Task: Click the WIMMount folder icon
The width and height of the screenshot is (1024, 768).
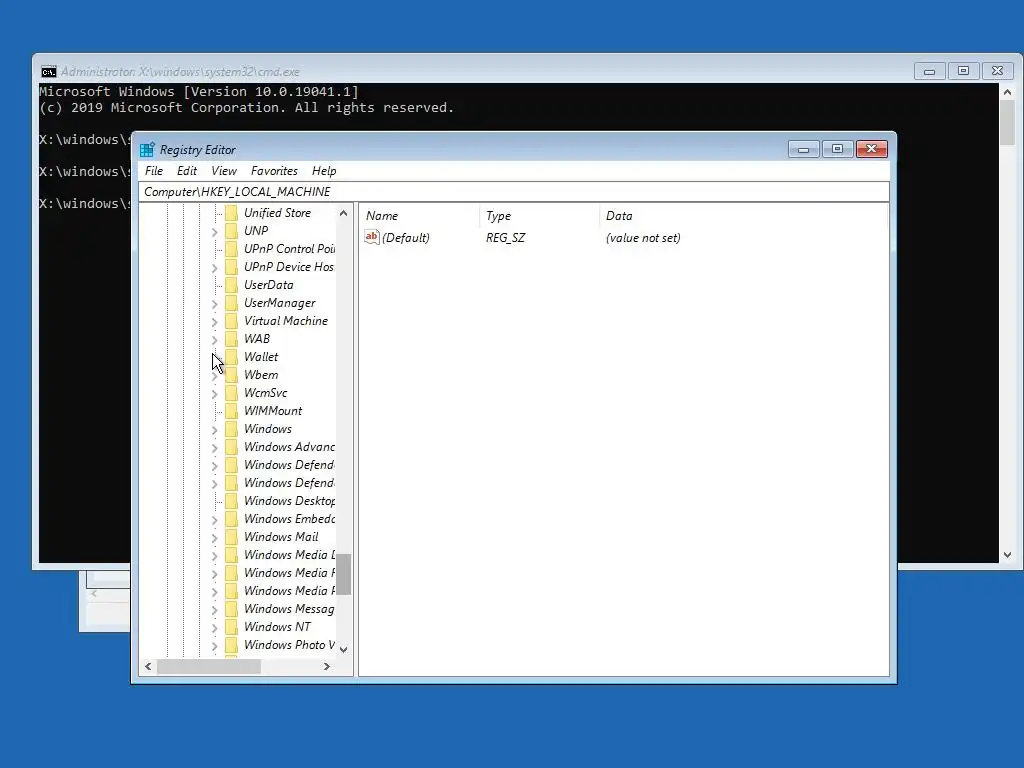Action: coord(231,411)
